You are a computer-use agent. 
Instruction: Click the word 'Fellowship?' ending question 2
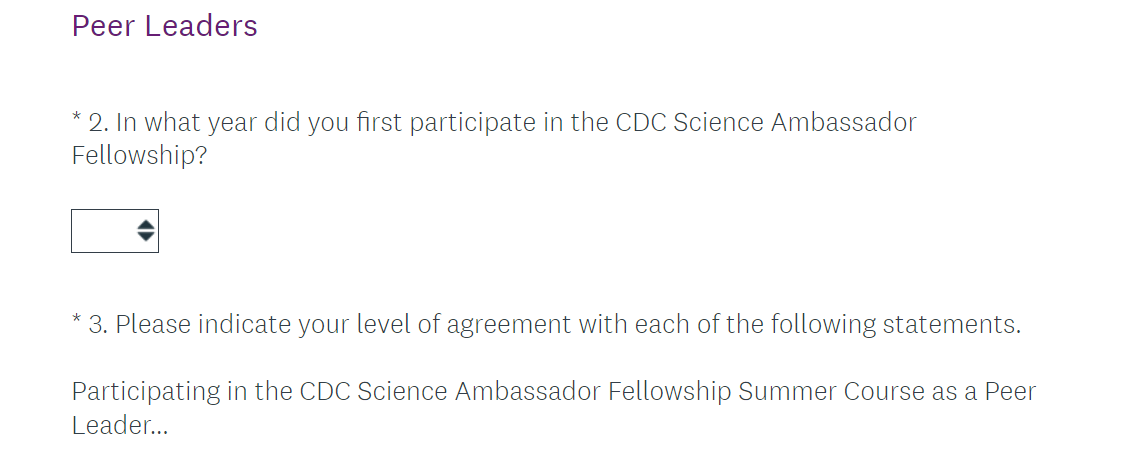[139, 156]
